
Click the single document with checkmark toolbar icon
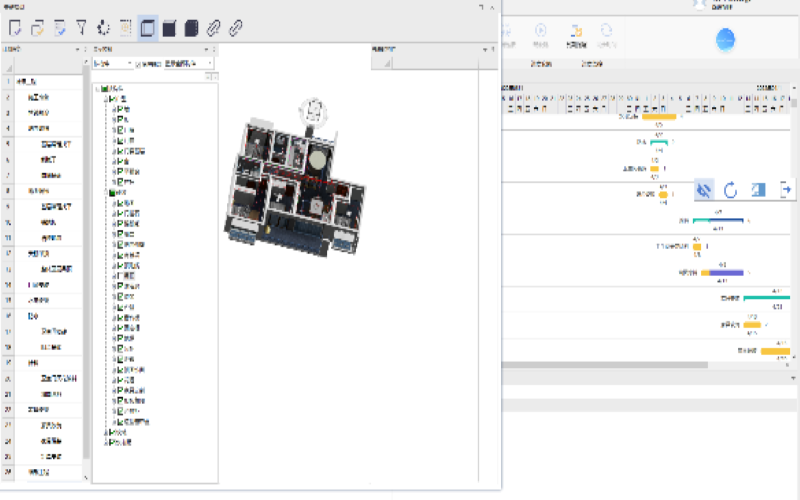pyautogui.click(x=15, y=28)
